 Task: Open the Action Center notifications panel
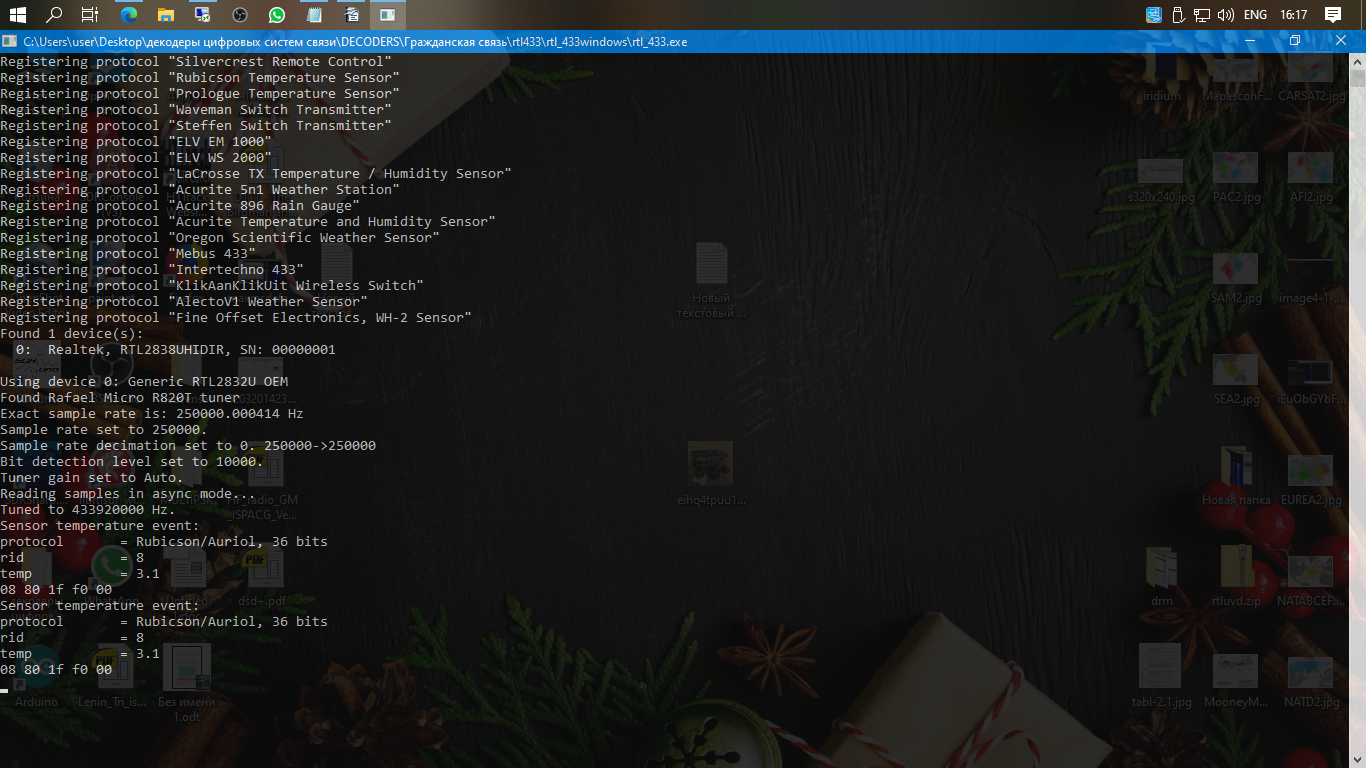click(1333, 15)
